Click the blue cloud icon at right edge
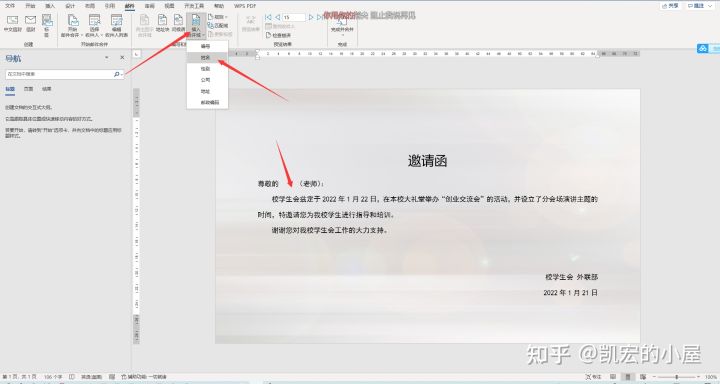The height and width of the screenshot is (384, 720). 703,48
